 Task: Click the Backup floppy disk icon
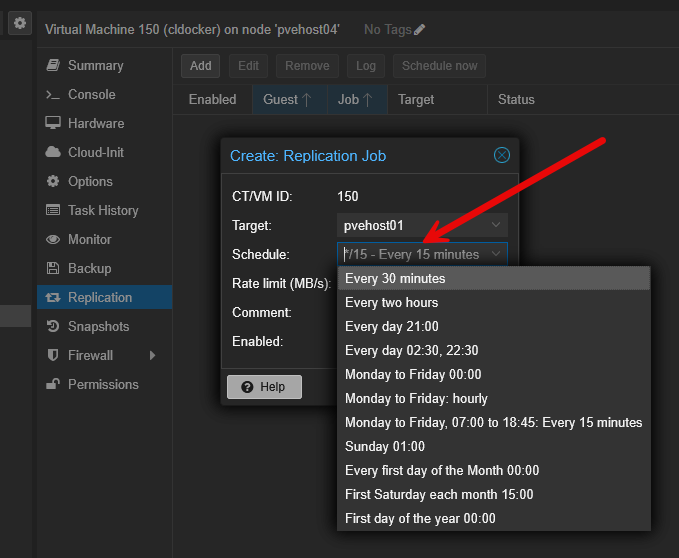[53, 268]
